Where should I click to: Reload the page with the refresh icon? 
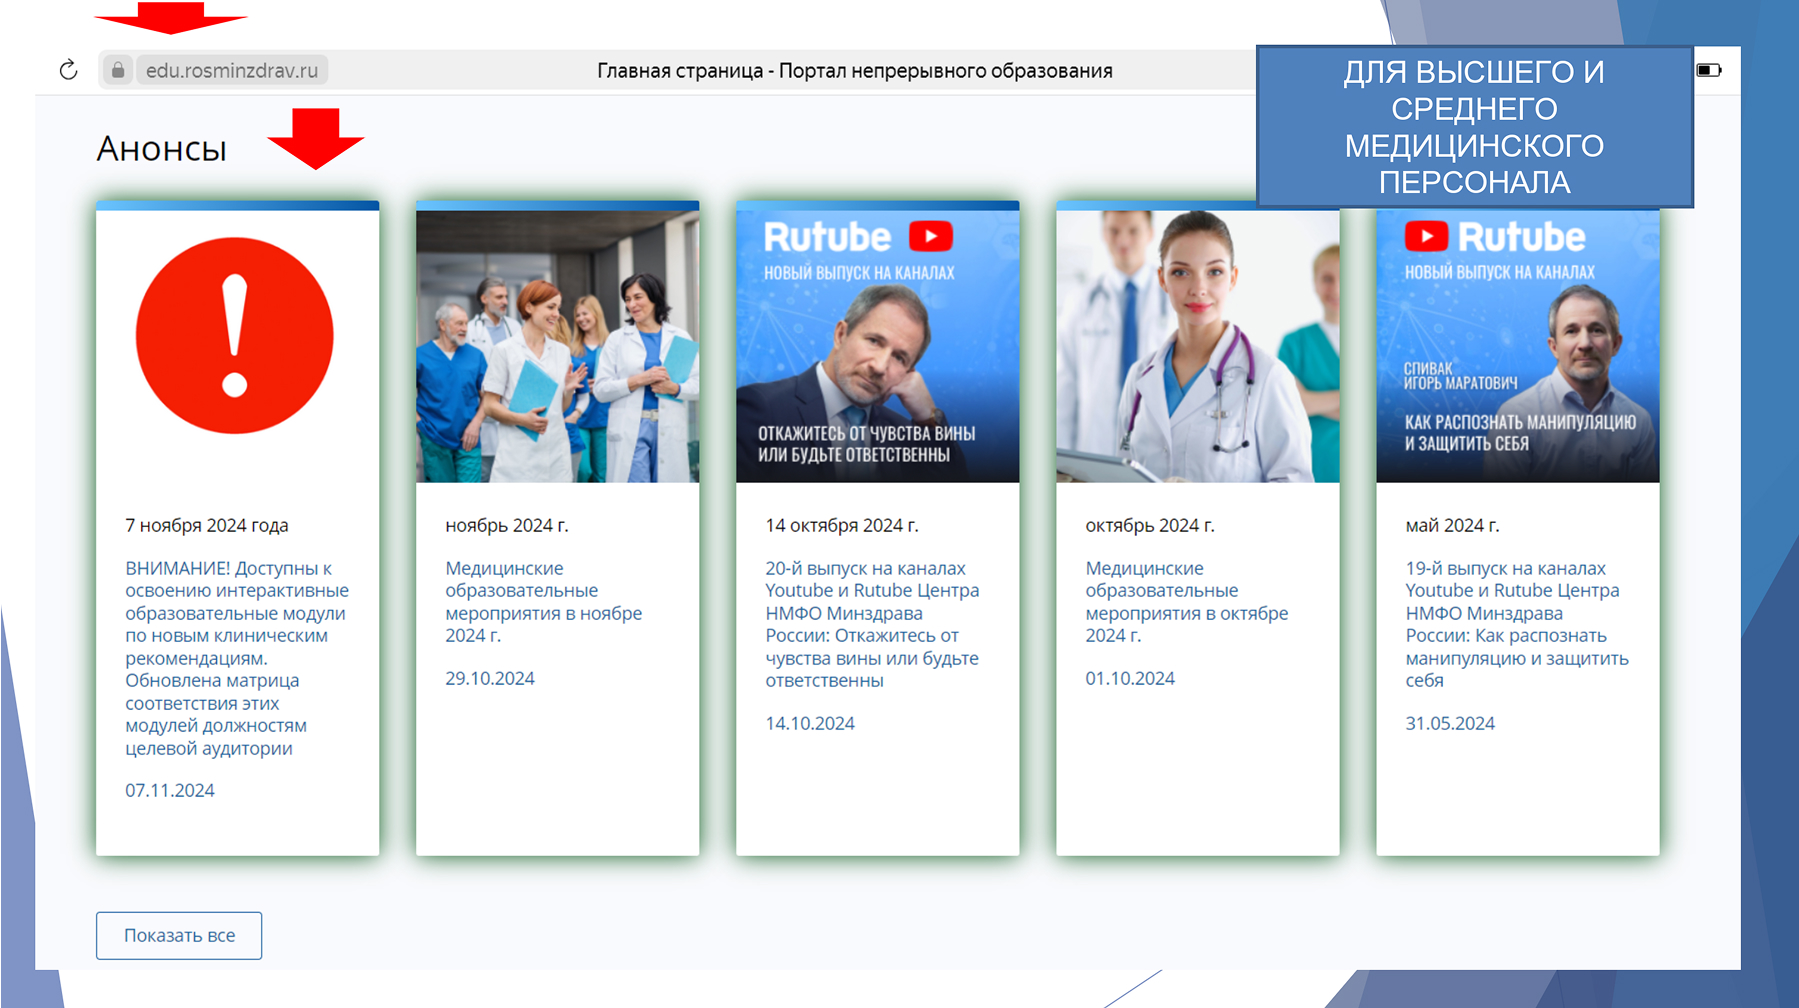pos(68,70)
